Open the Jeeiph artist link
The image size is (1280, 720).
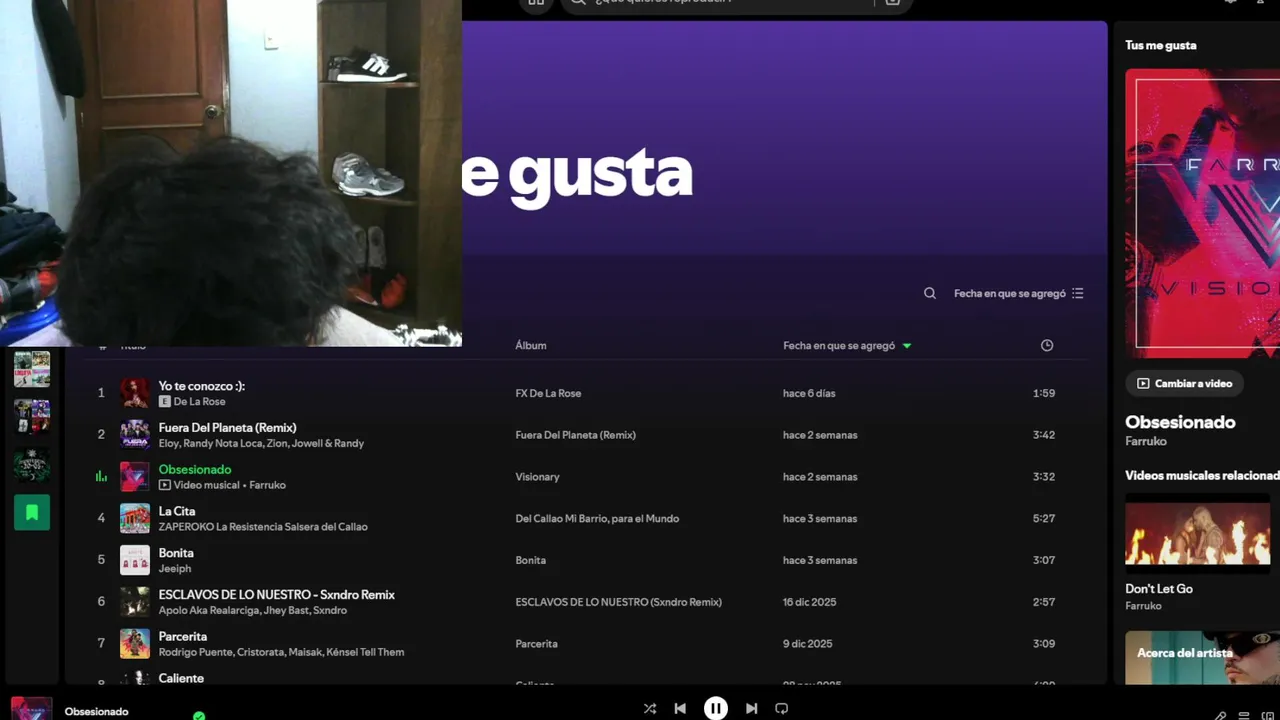tap(175, 569)
